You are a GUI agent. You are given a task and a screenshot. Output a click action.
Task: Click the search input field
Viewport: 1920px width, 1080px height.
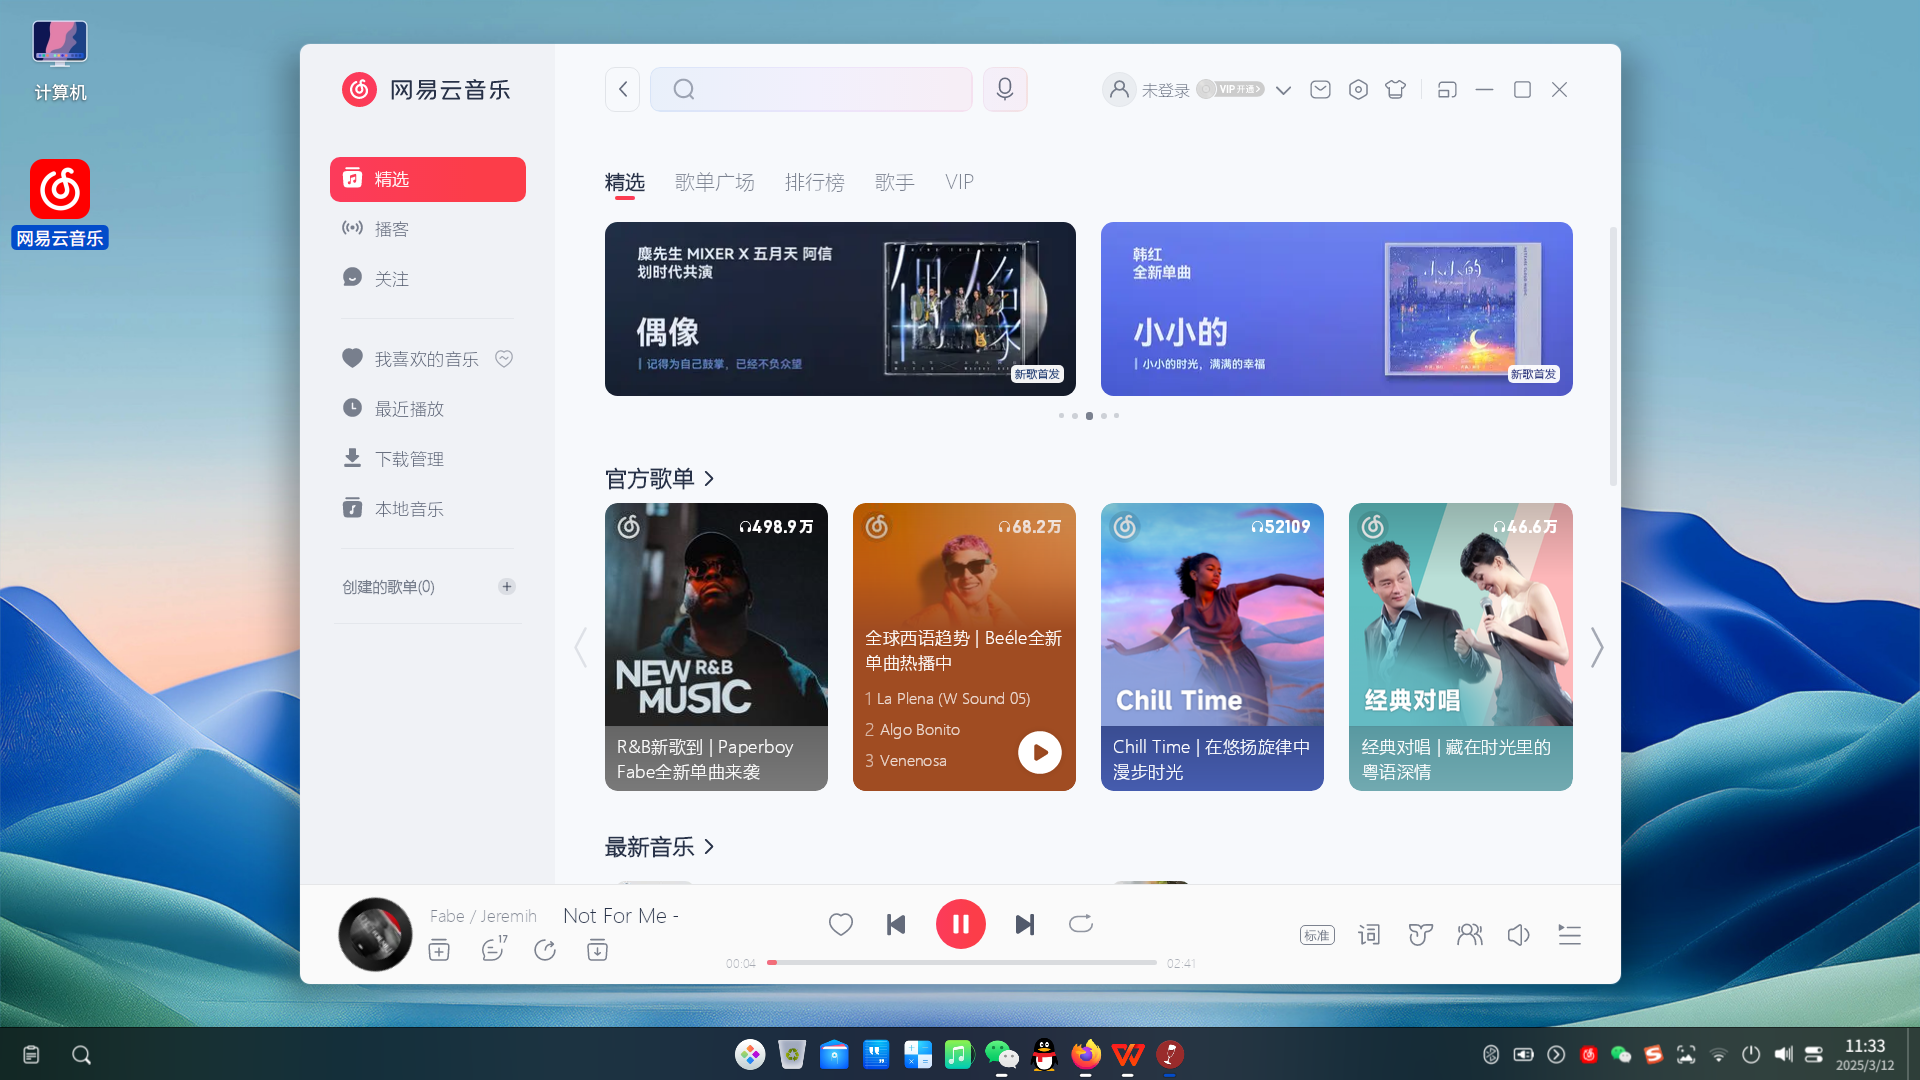coord(811,89)
